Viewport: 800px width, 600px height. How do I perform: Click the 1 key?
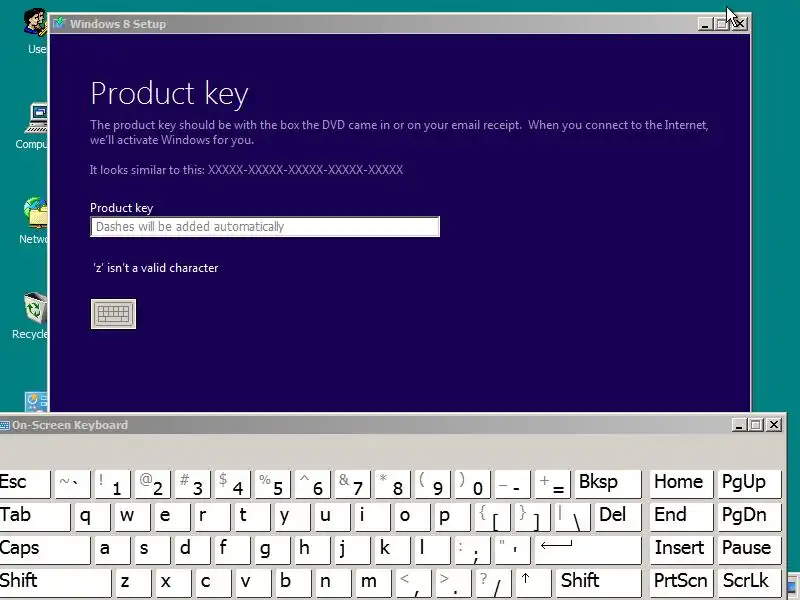click(x=113, y=483)
